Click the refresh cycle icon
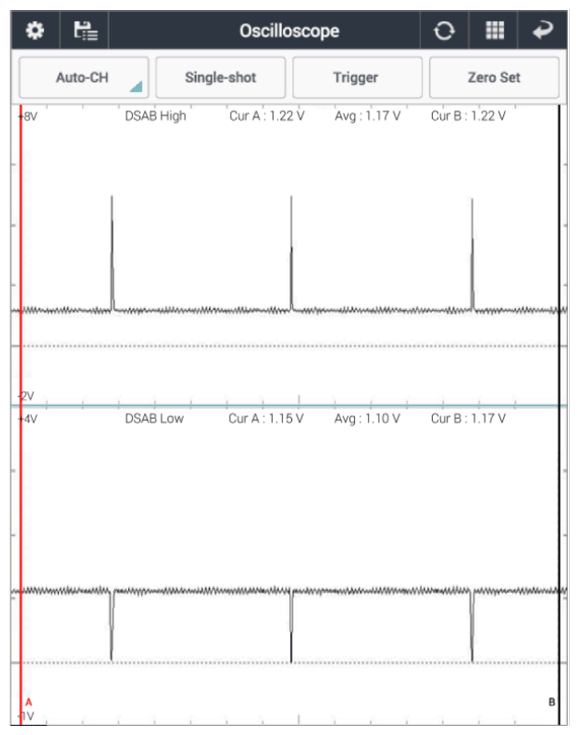Screen dimensions: 579x735 click(x=444, y=31)
